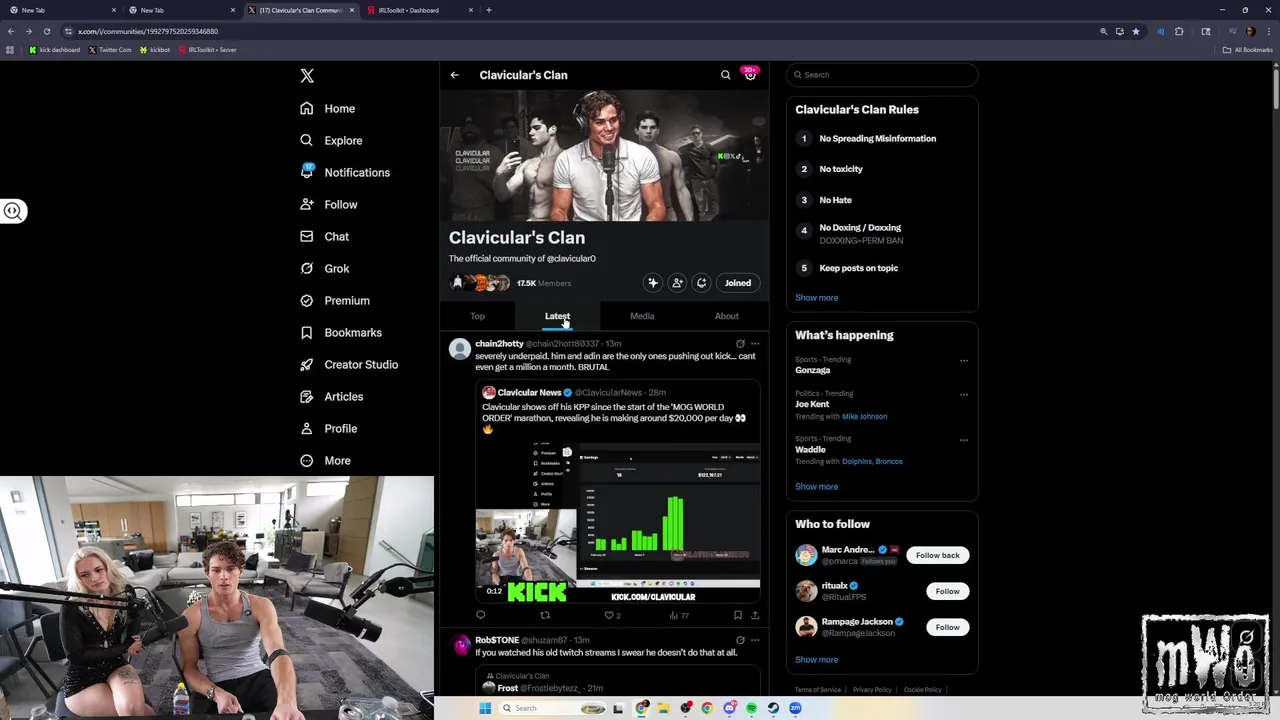Reload the page in browser toolbar
This screenshot has width=1280, height=720.
(x=46, y=31)
